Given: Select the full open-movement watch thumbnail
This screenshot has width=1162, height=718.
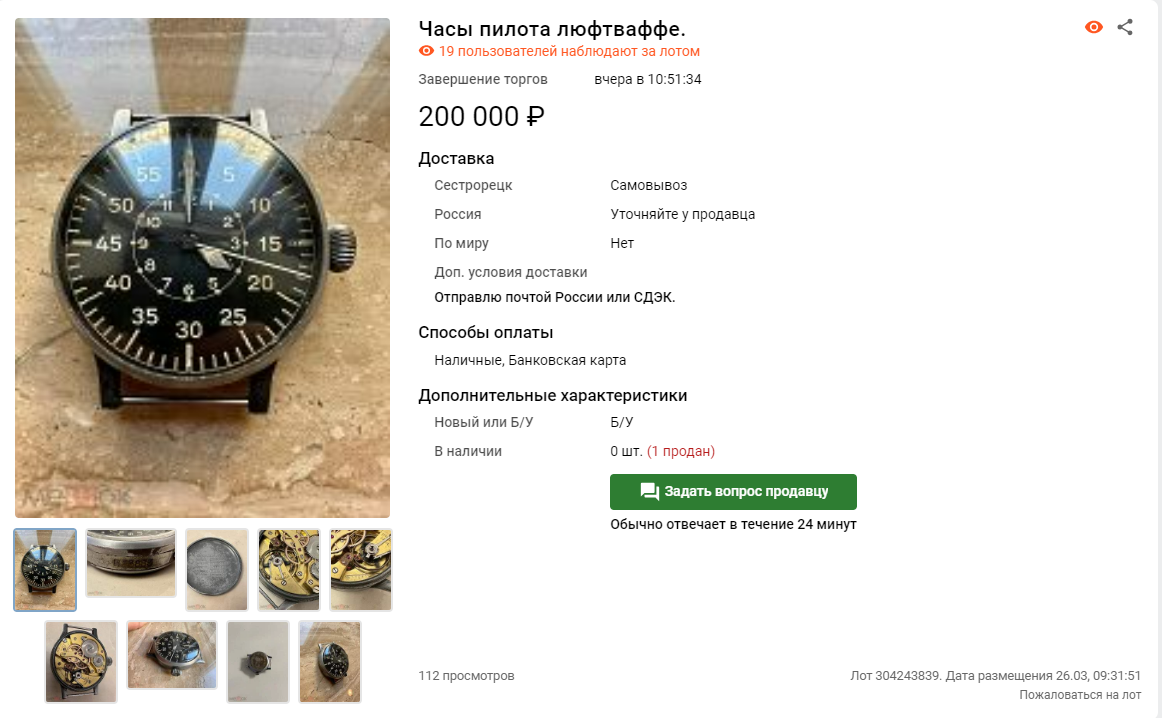Looking at the screenshot, I should click(81, 662).
